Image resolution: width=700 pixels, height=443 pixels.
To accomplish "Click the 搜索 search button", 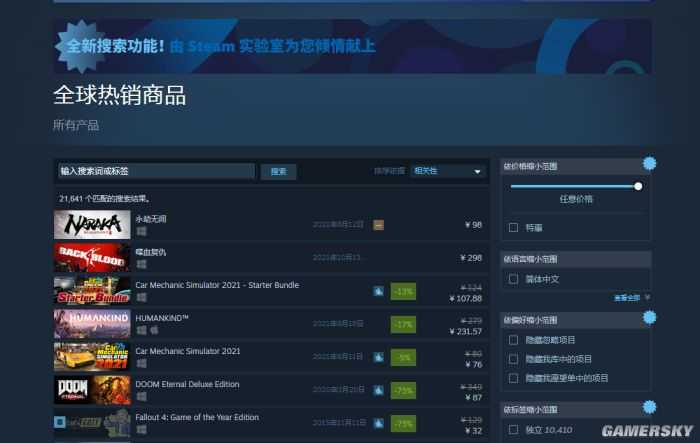I will tap(279, 171).
